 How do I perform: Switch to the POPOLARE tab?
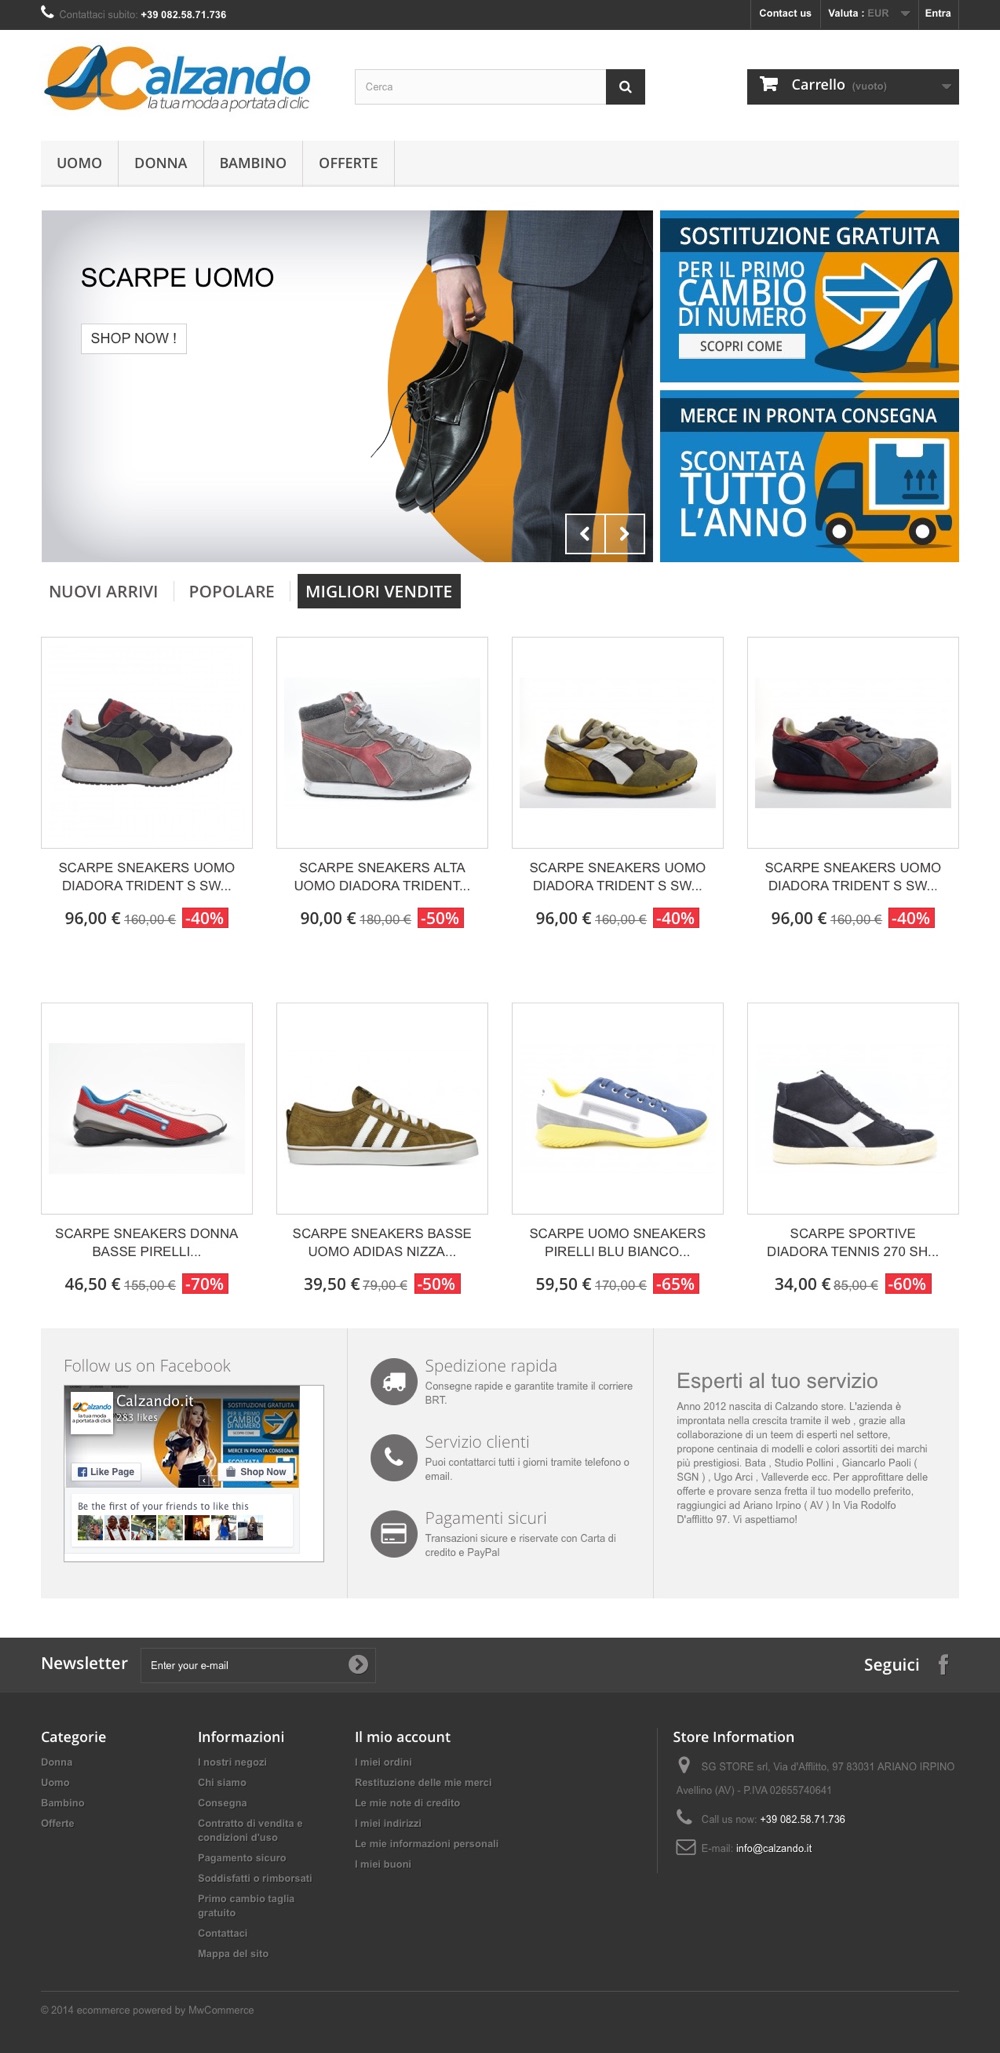[231, 591]
